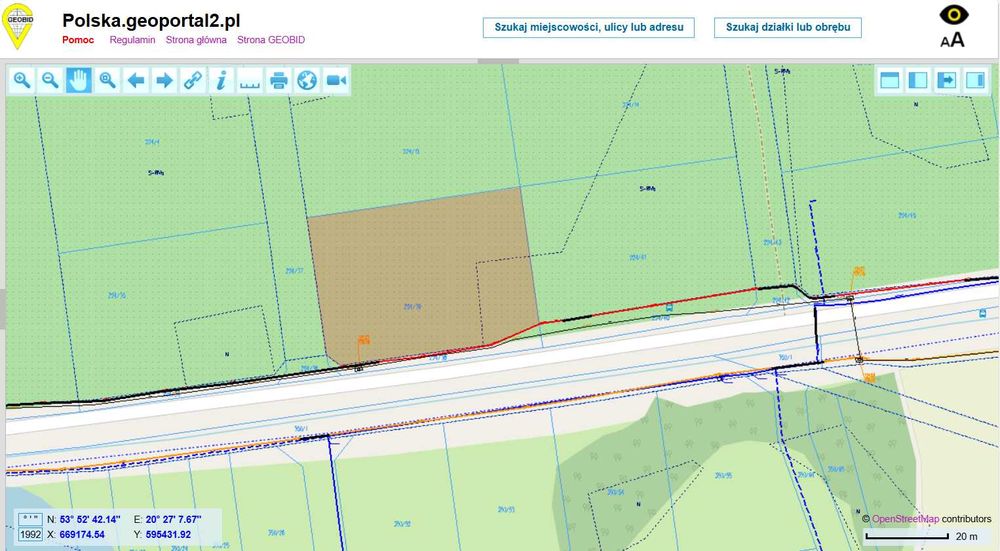Open the Strona GEOBID link
1000x551 pixels.
[271, 40]
